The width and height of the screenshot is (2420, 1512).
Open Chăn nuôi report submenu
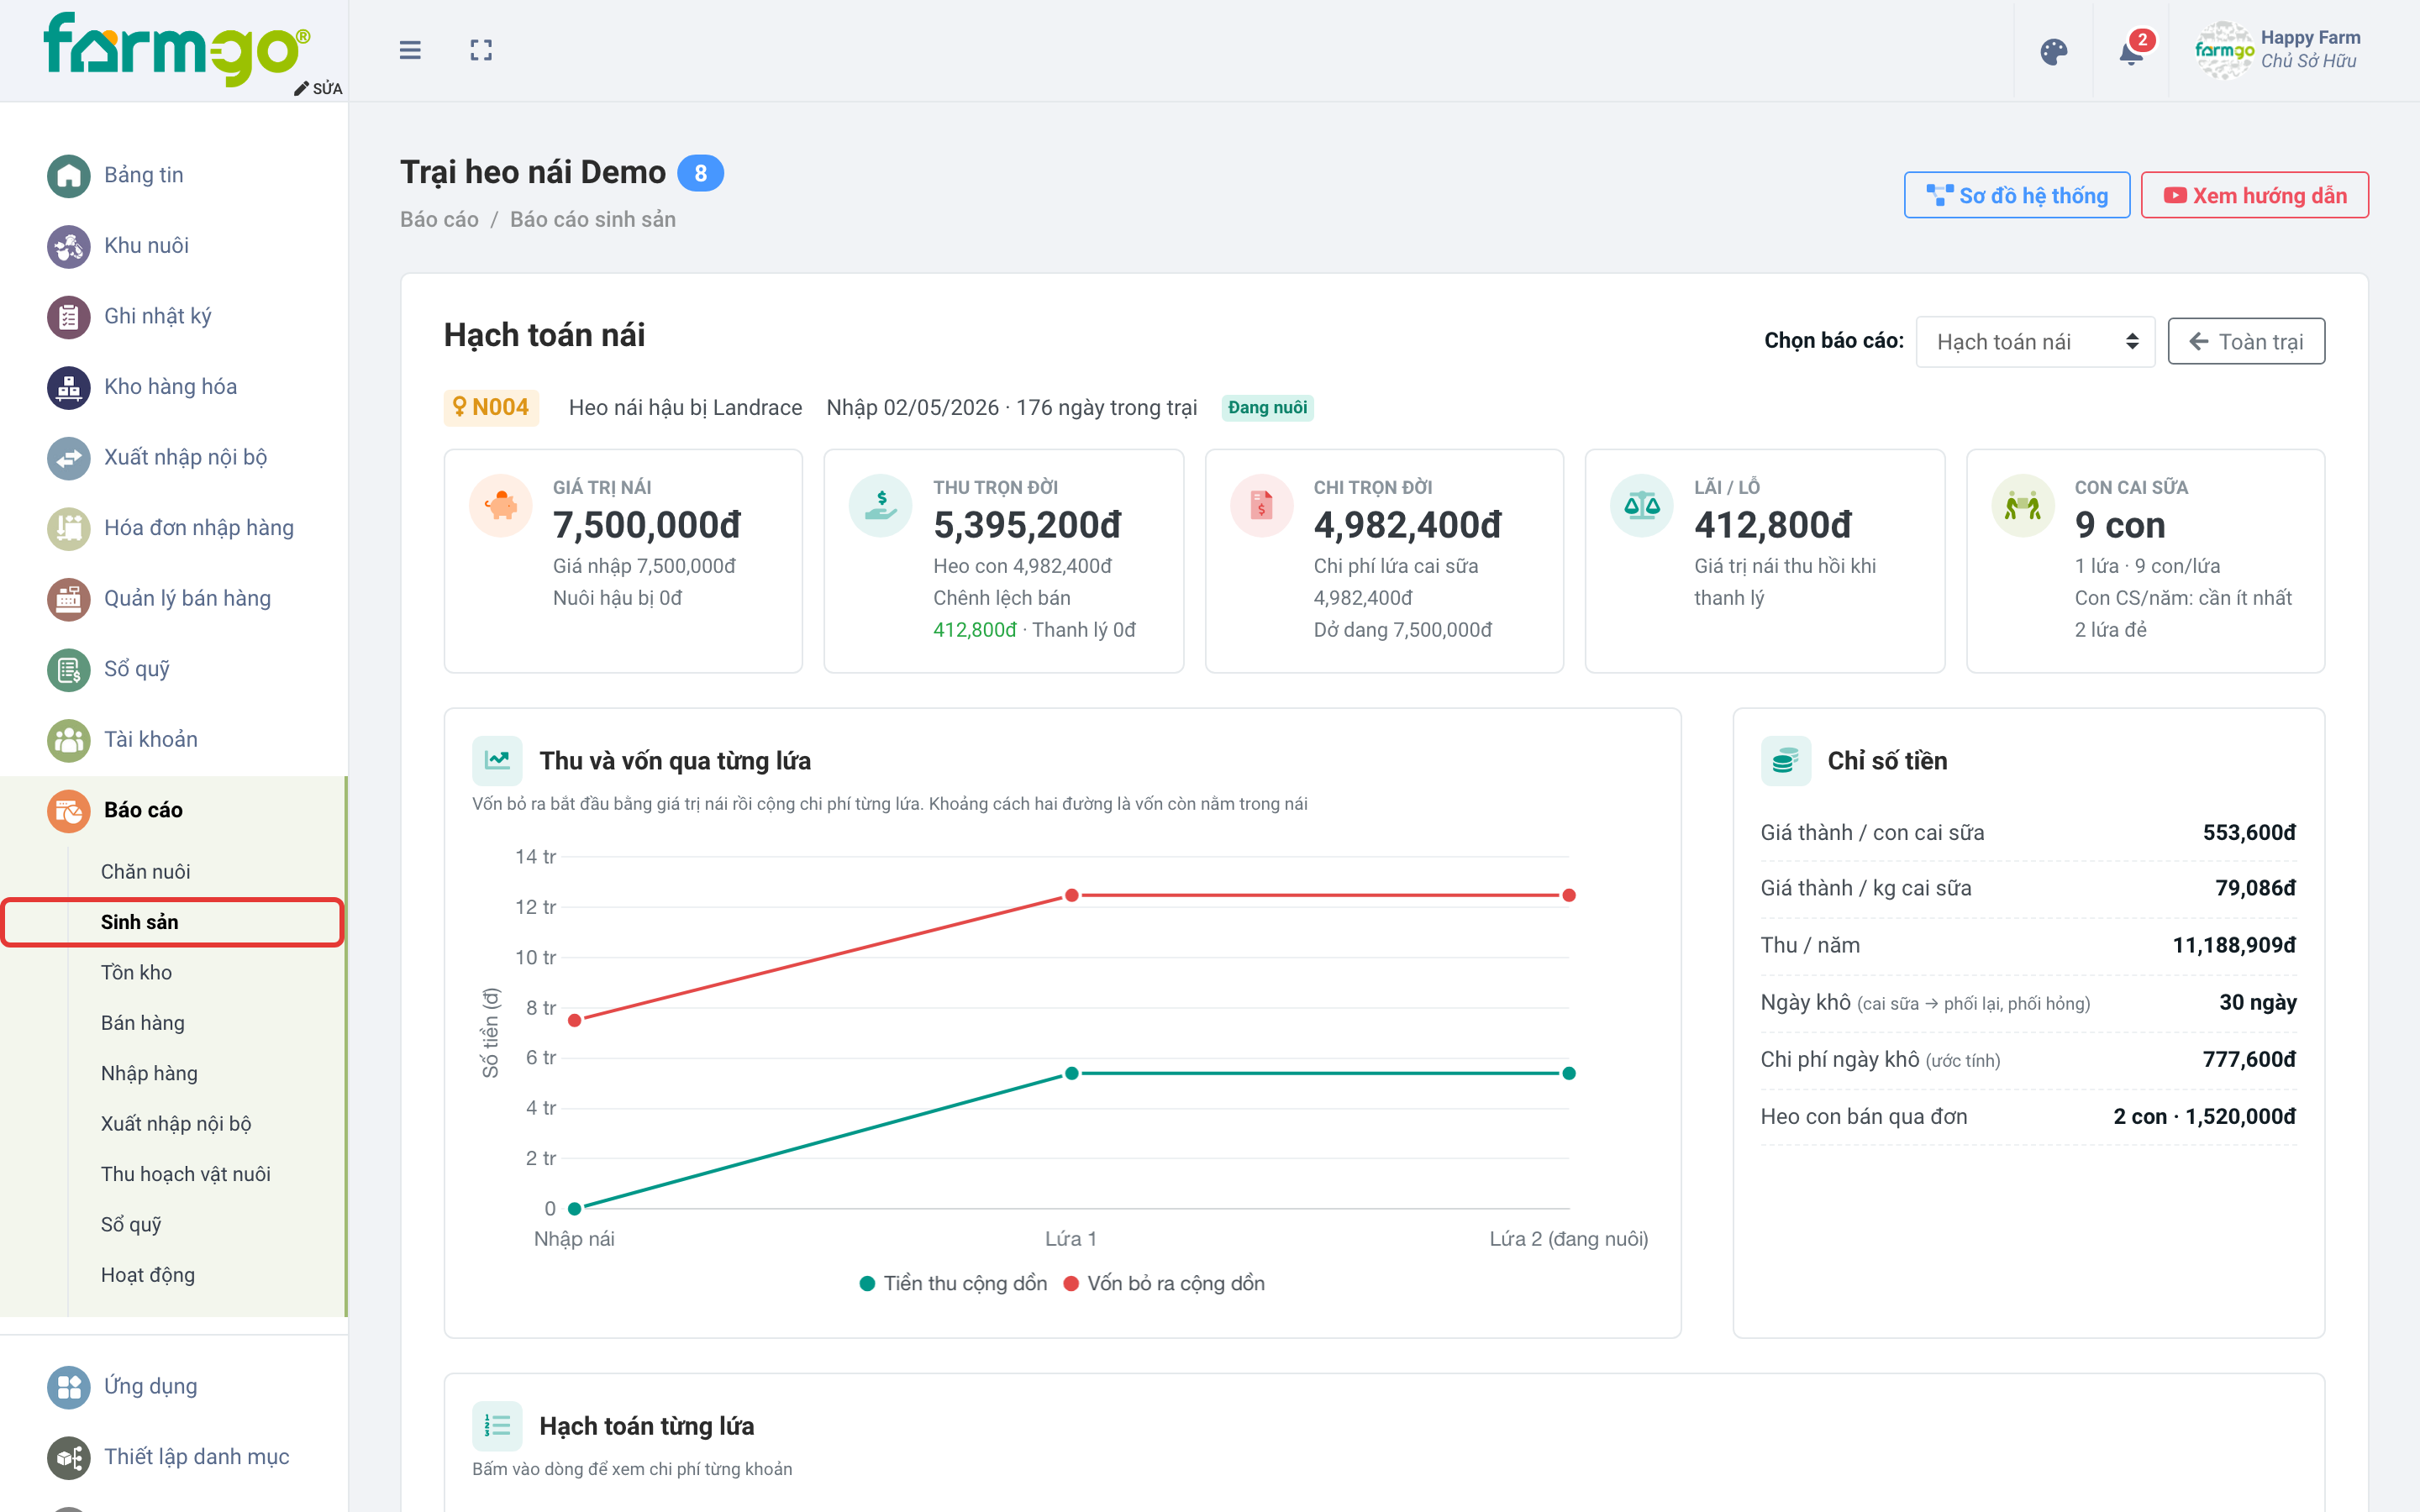[x=145, y=871]
